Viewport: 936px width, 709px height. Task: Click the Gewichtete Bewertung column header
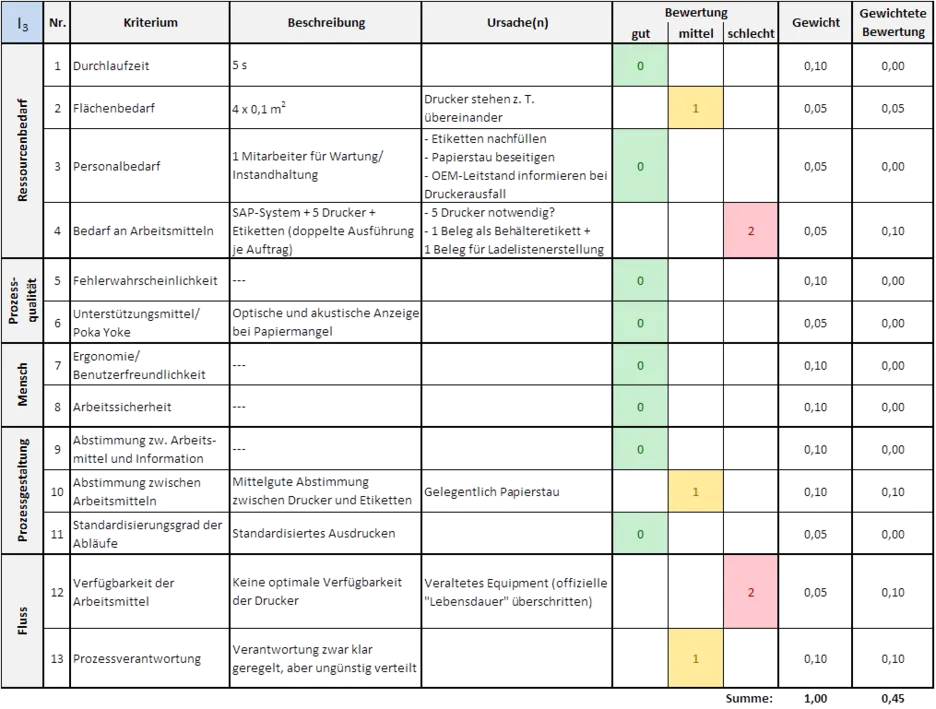coord(893,23)
